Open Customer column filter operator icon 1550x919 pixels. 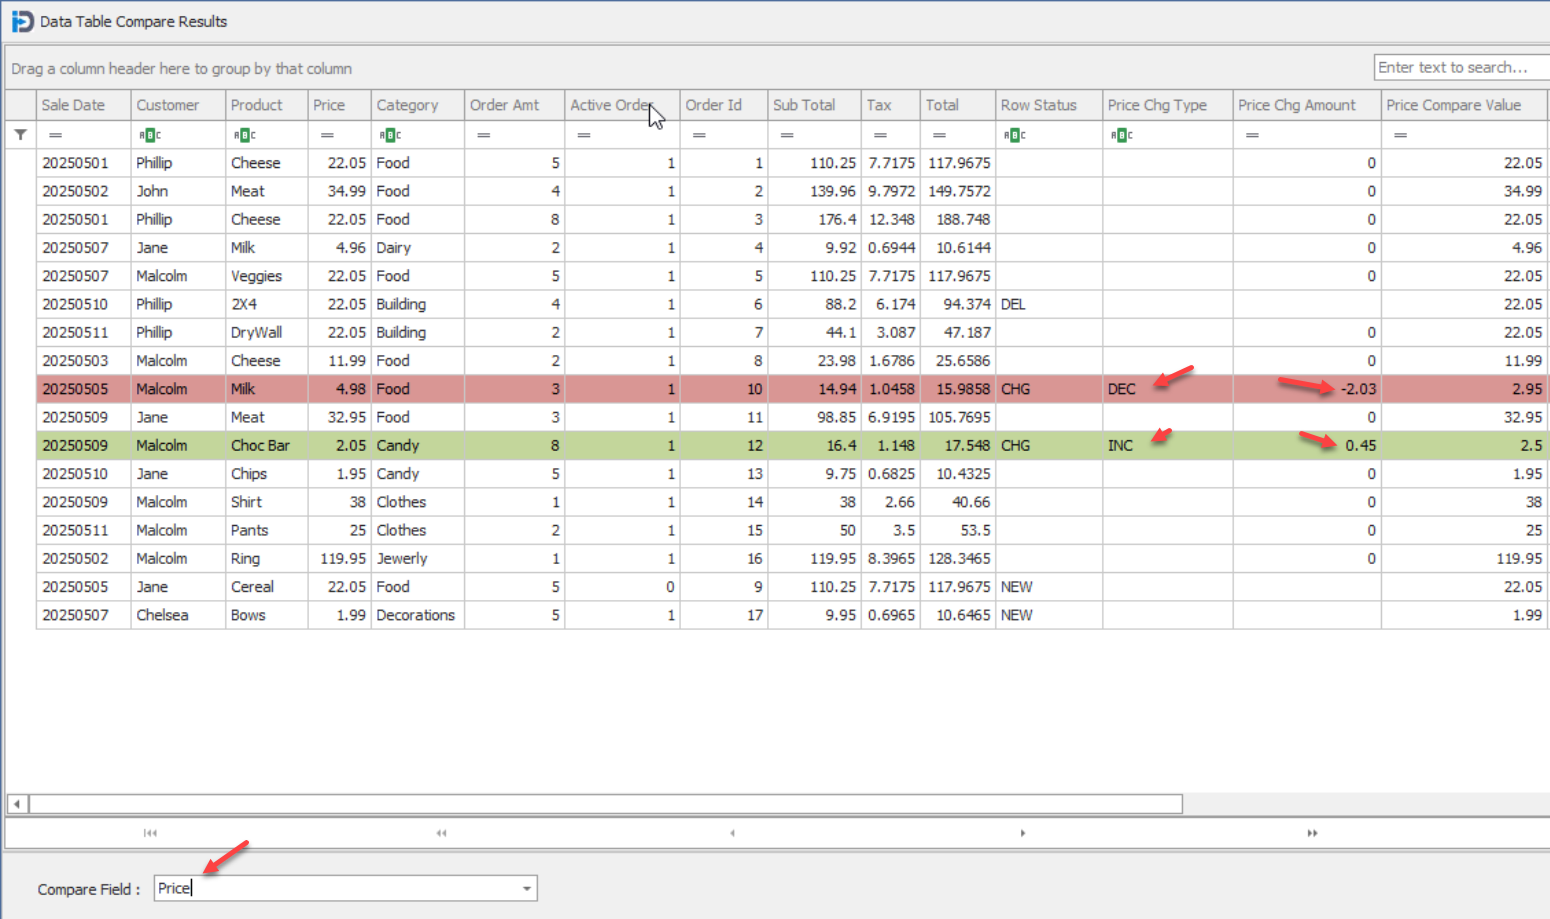coord(149,135)
